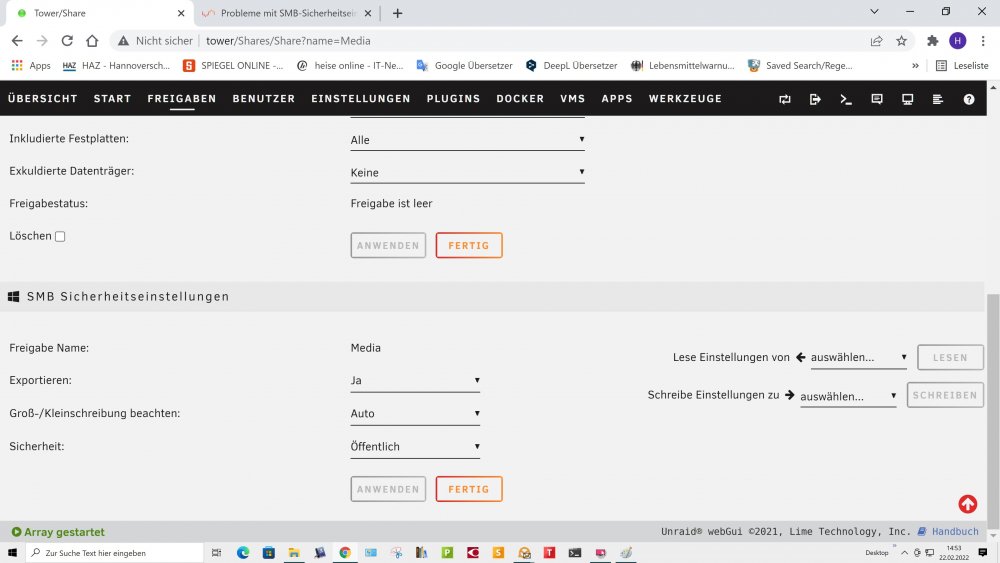Image resolution: width=1000 pixels, height=563 pixels.
Task: Click the upper FERTIG button
Action: tap(469, 245)
